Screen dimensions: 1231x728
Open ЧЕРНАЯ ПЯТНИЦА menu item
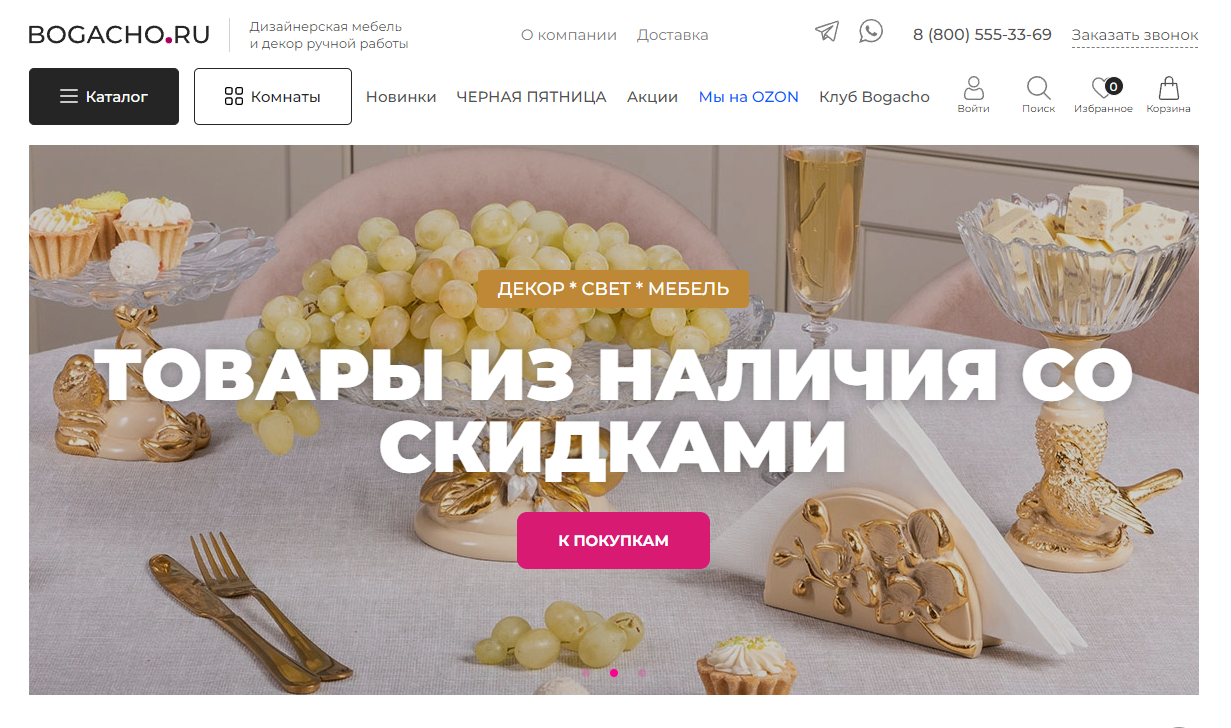(x=531, y=97)
